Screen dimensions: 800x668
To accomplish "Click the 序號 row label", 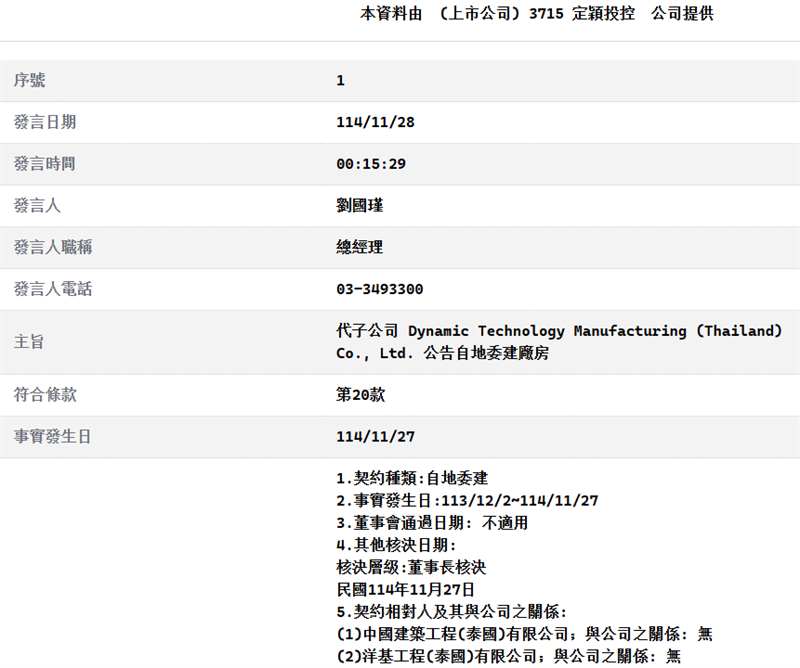I will pos(28,81).
